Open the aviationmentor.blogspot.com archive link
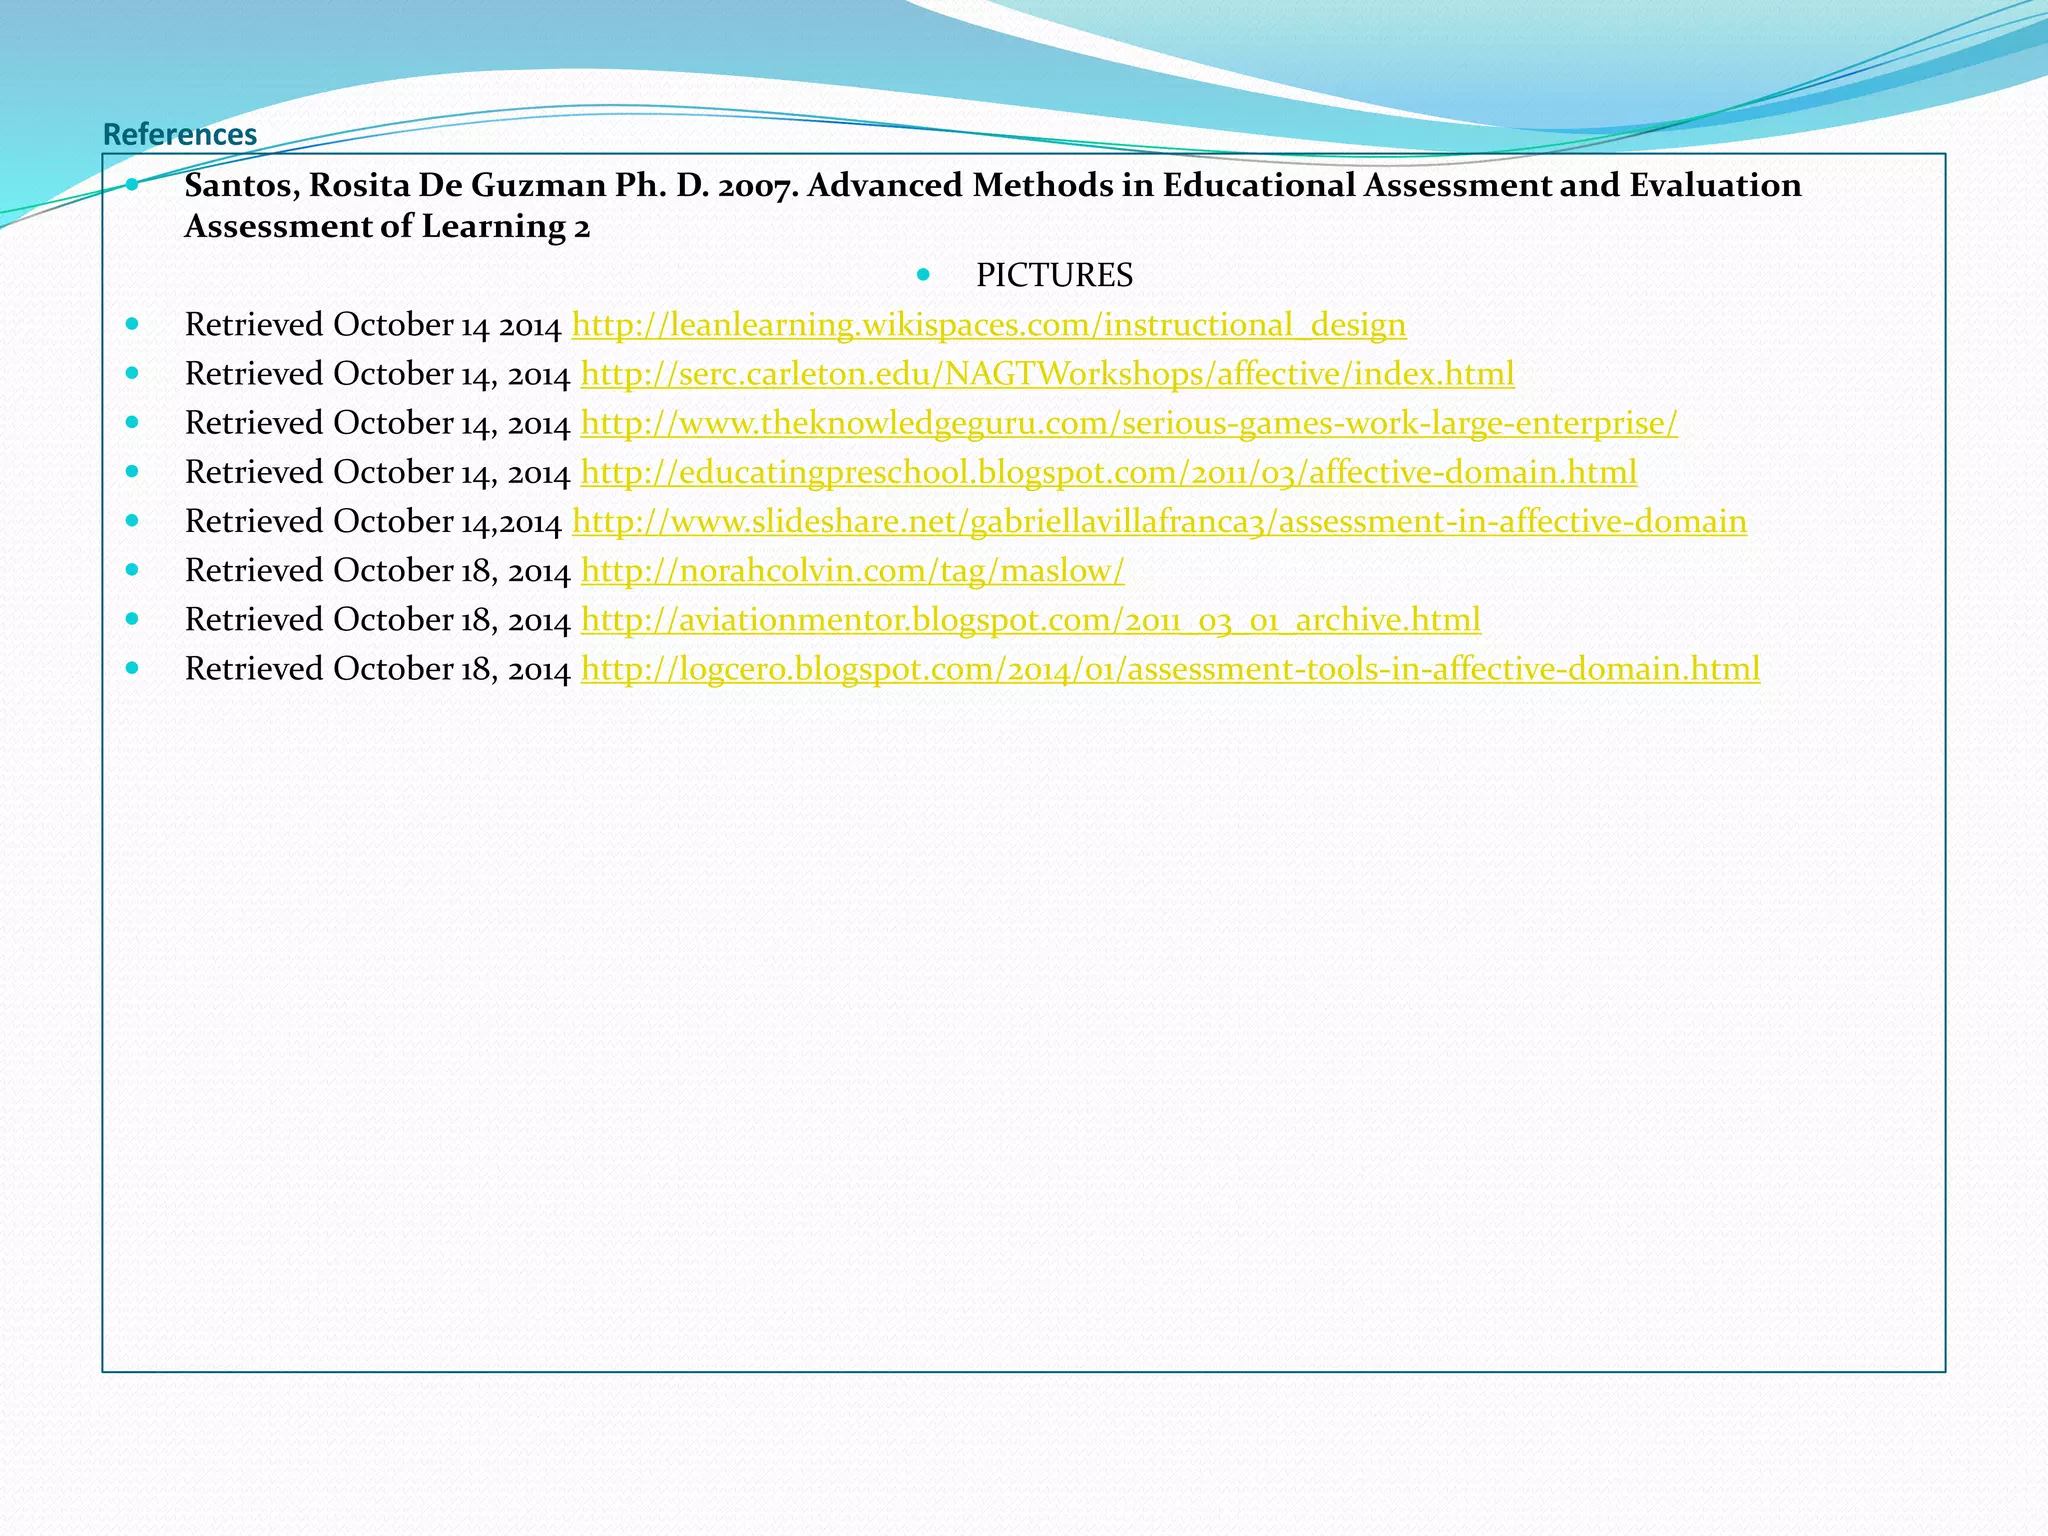Viewport: 2048px width, 1536px height. click(1030, 620)
